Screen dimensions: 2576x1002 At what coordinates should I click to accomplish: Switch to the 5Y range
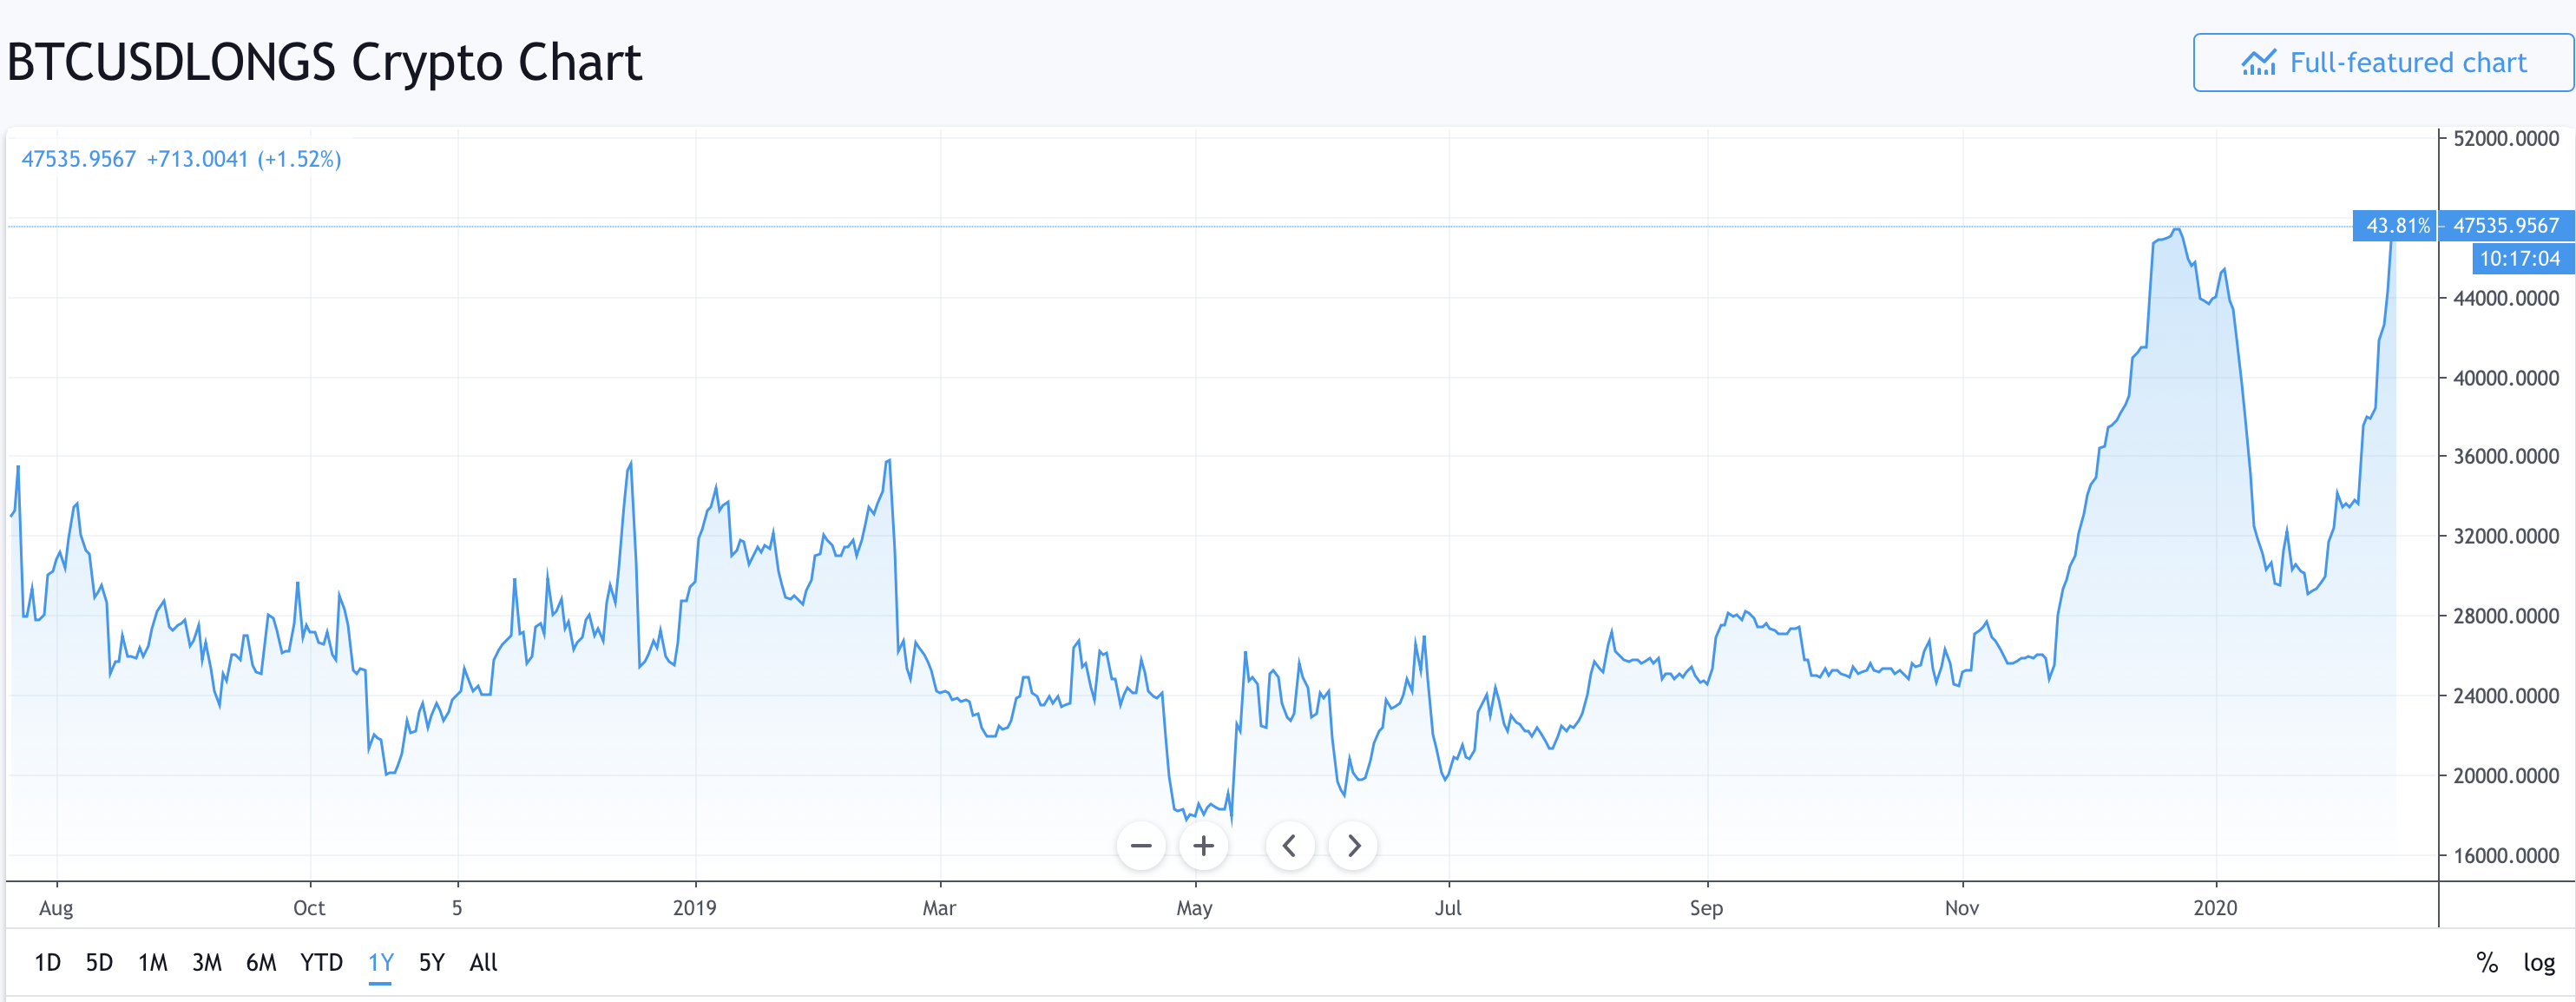[x=430, y=962]
